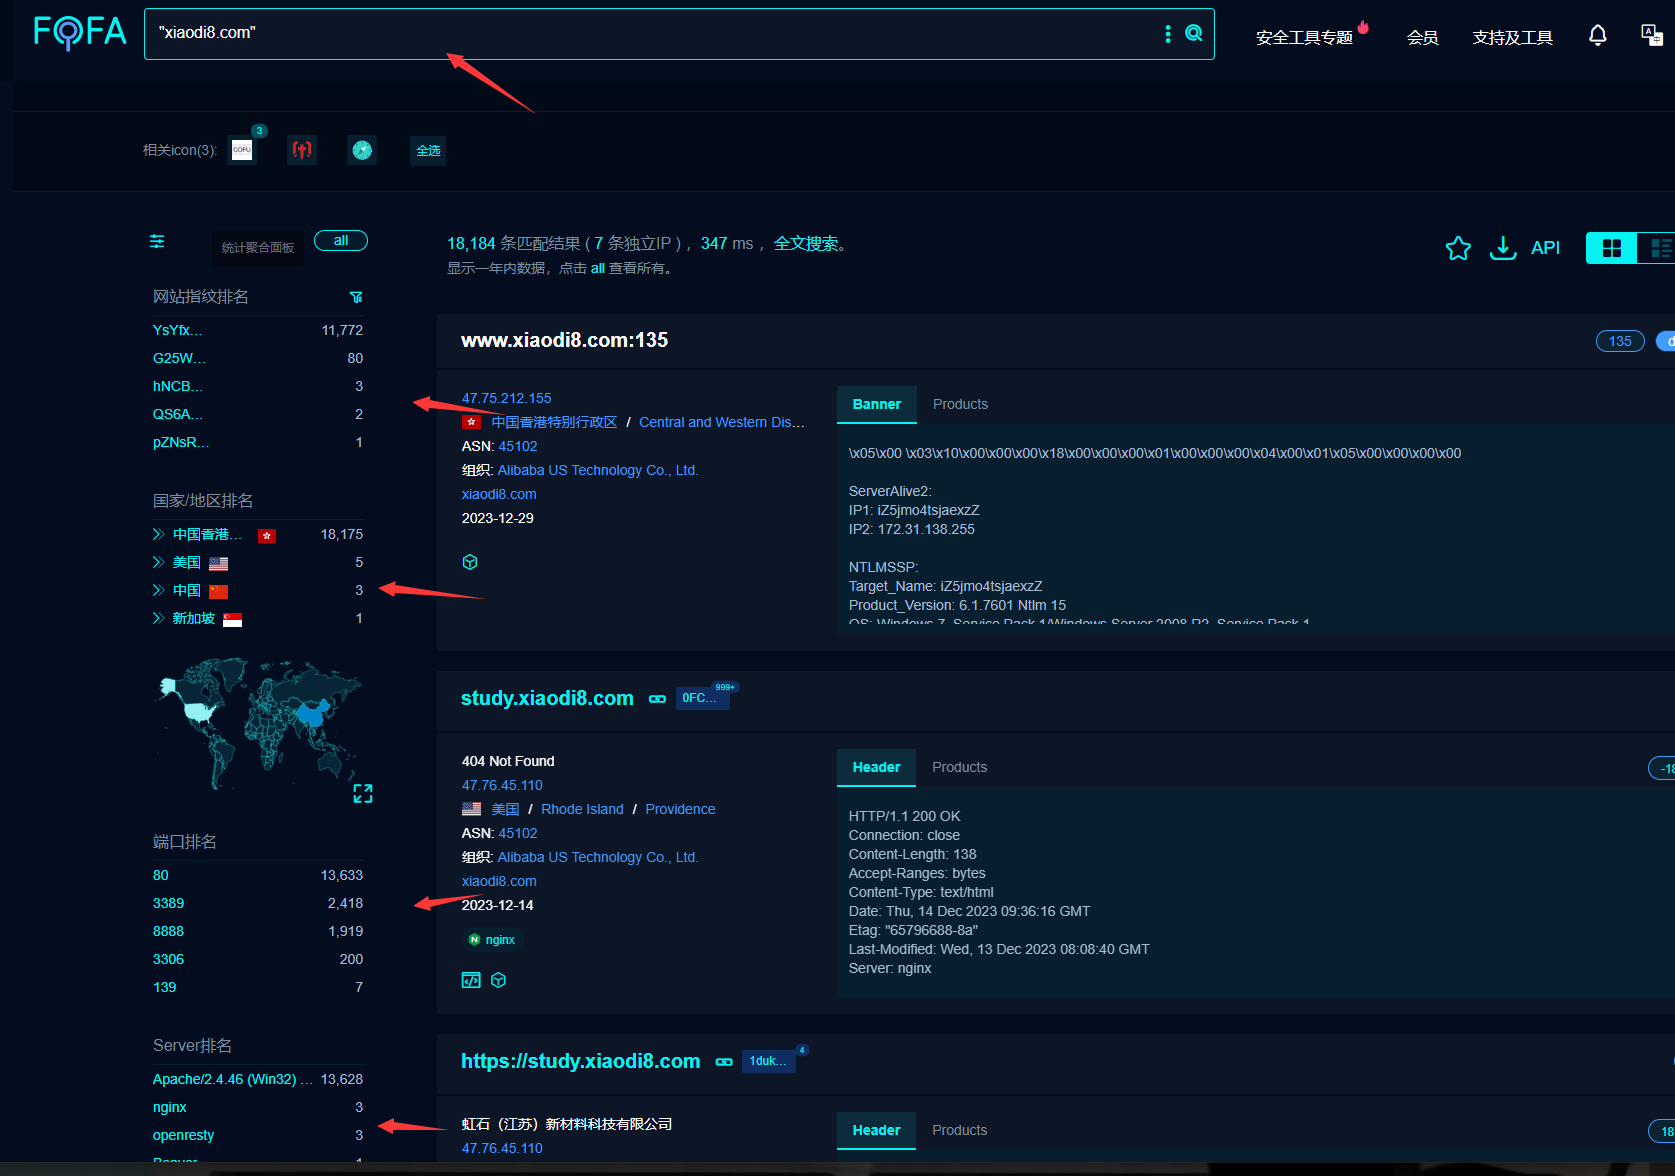Open the search options three-dot menu

(1167, 34)
